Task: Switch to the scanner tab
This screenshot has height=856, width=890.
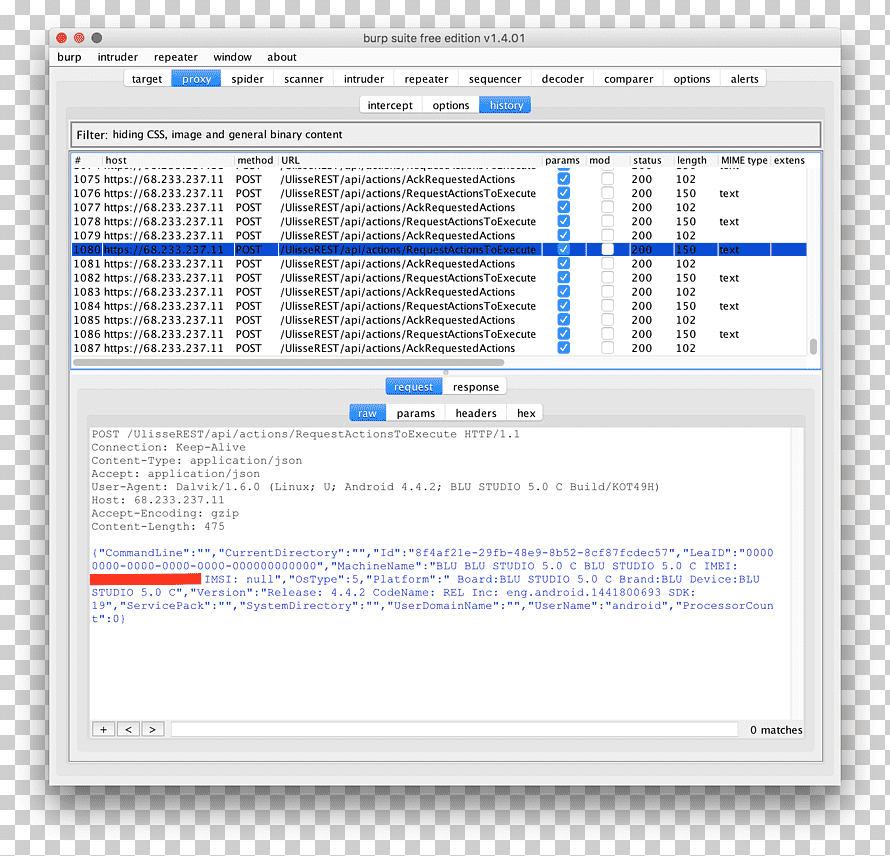Action: click(x=304, y=79)
